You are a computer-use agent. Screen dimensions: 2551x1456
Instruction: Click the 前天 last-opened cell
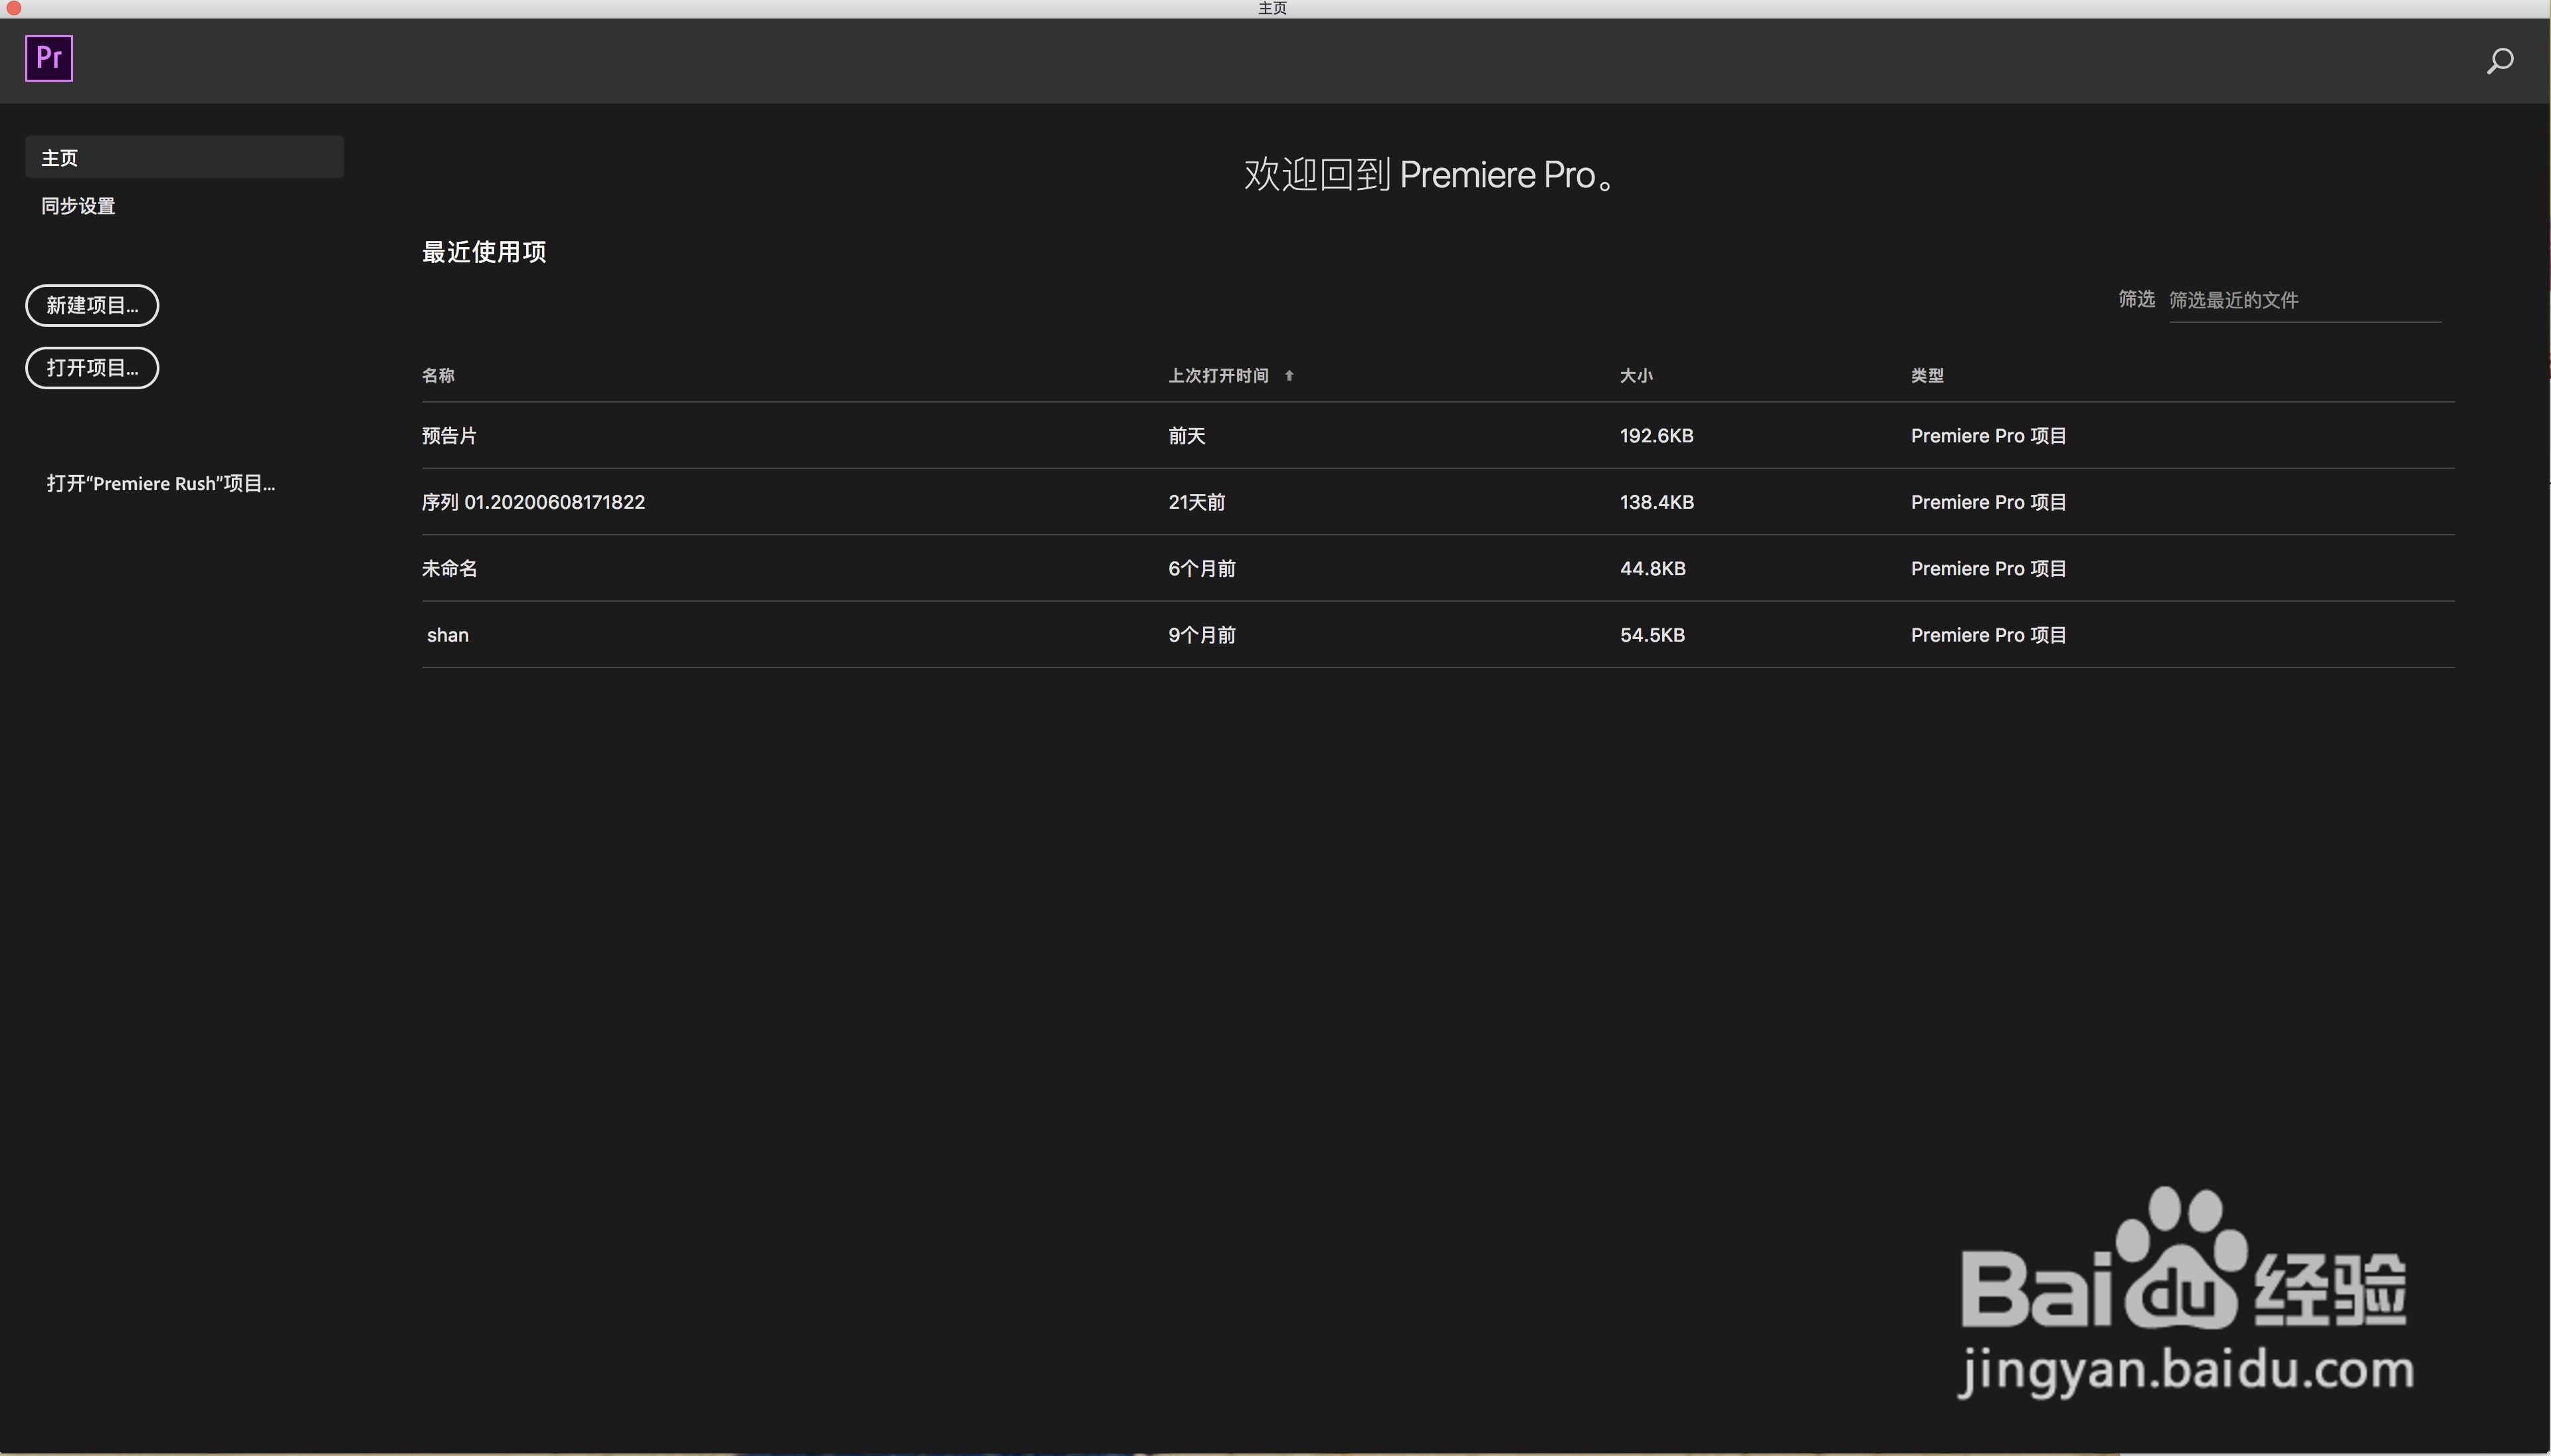click(x=1187, y=436)
